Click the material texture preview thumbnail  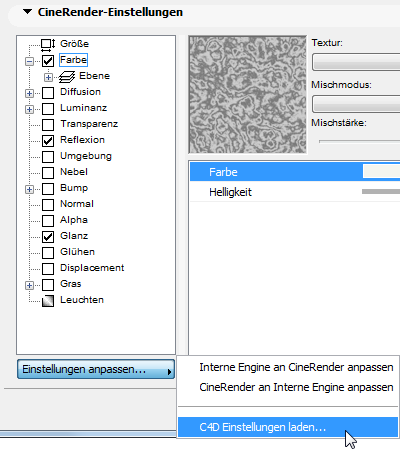tap(247, 95)
